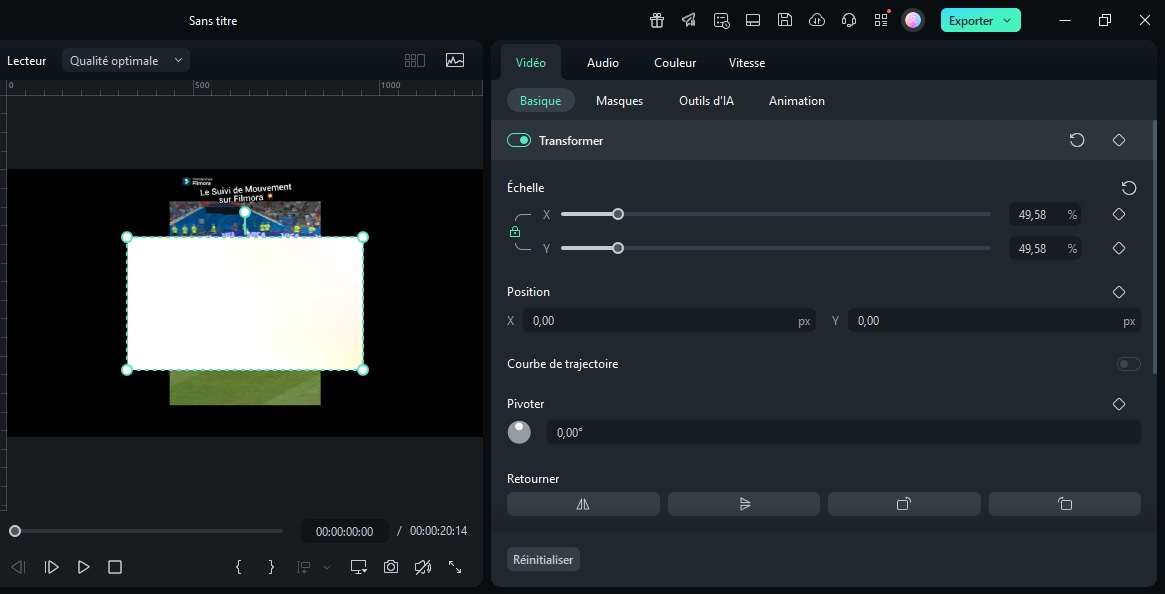Screen dimensions: 1165x594
Task: Switch to the Vidéo tab
Action: (530, 62)
